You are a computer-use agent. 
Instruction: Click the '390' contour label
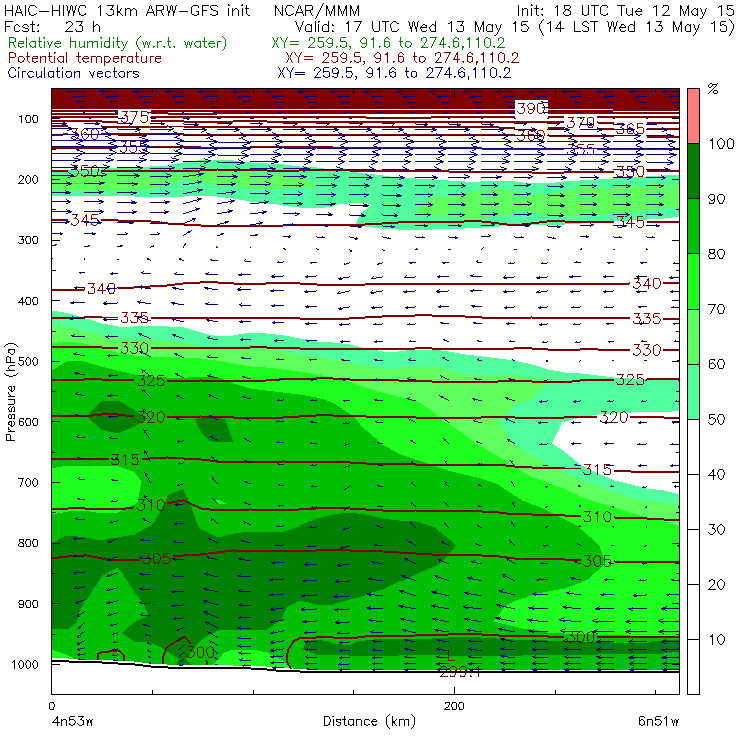(531, 109)
